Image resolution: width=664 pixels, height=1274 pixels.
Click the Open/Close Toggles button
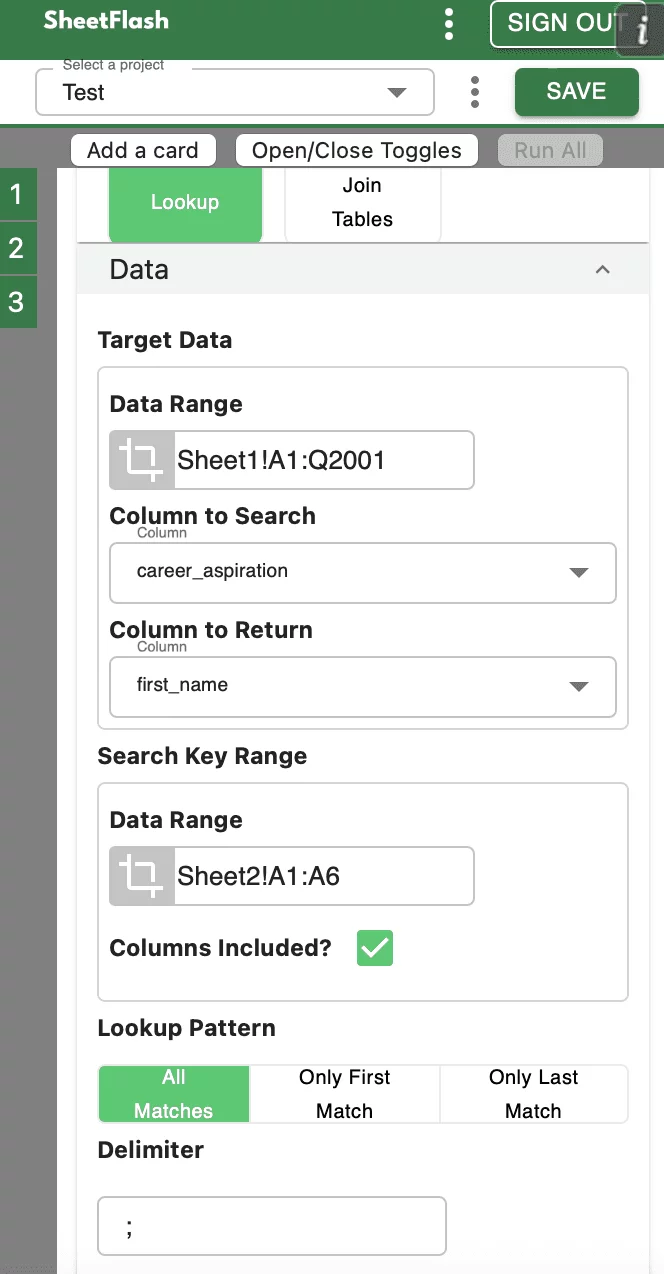click(357, 150)
